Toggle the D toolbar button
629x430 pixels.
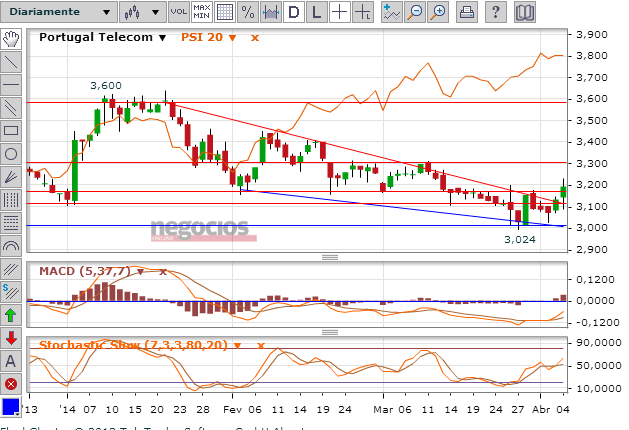pos(294,12)
